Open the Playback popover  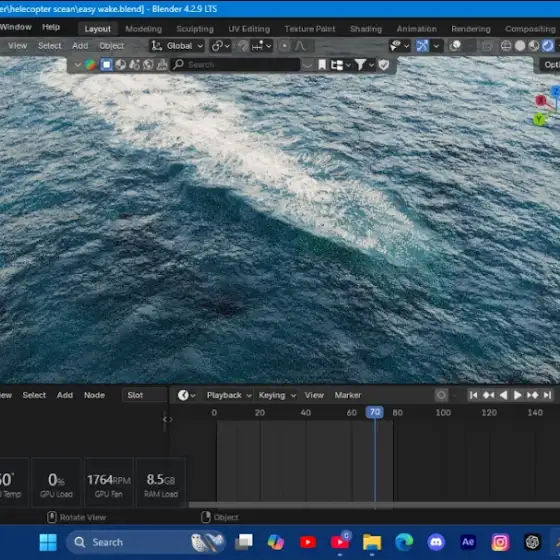(229, 395)
